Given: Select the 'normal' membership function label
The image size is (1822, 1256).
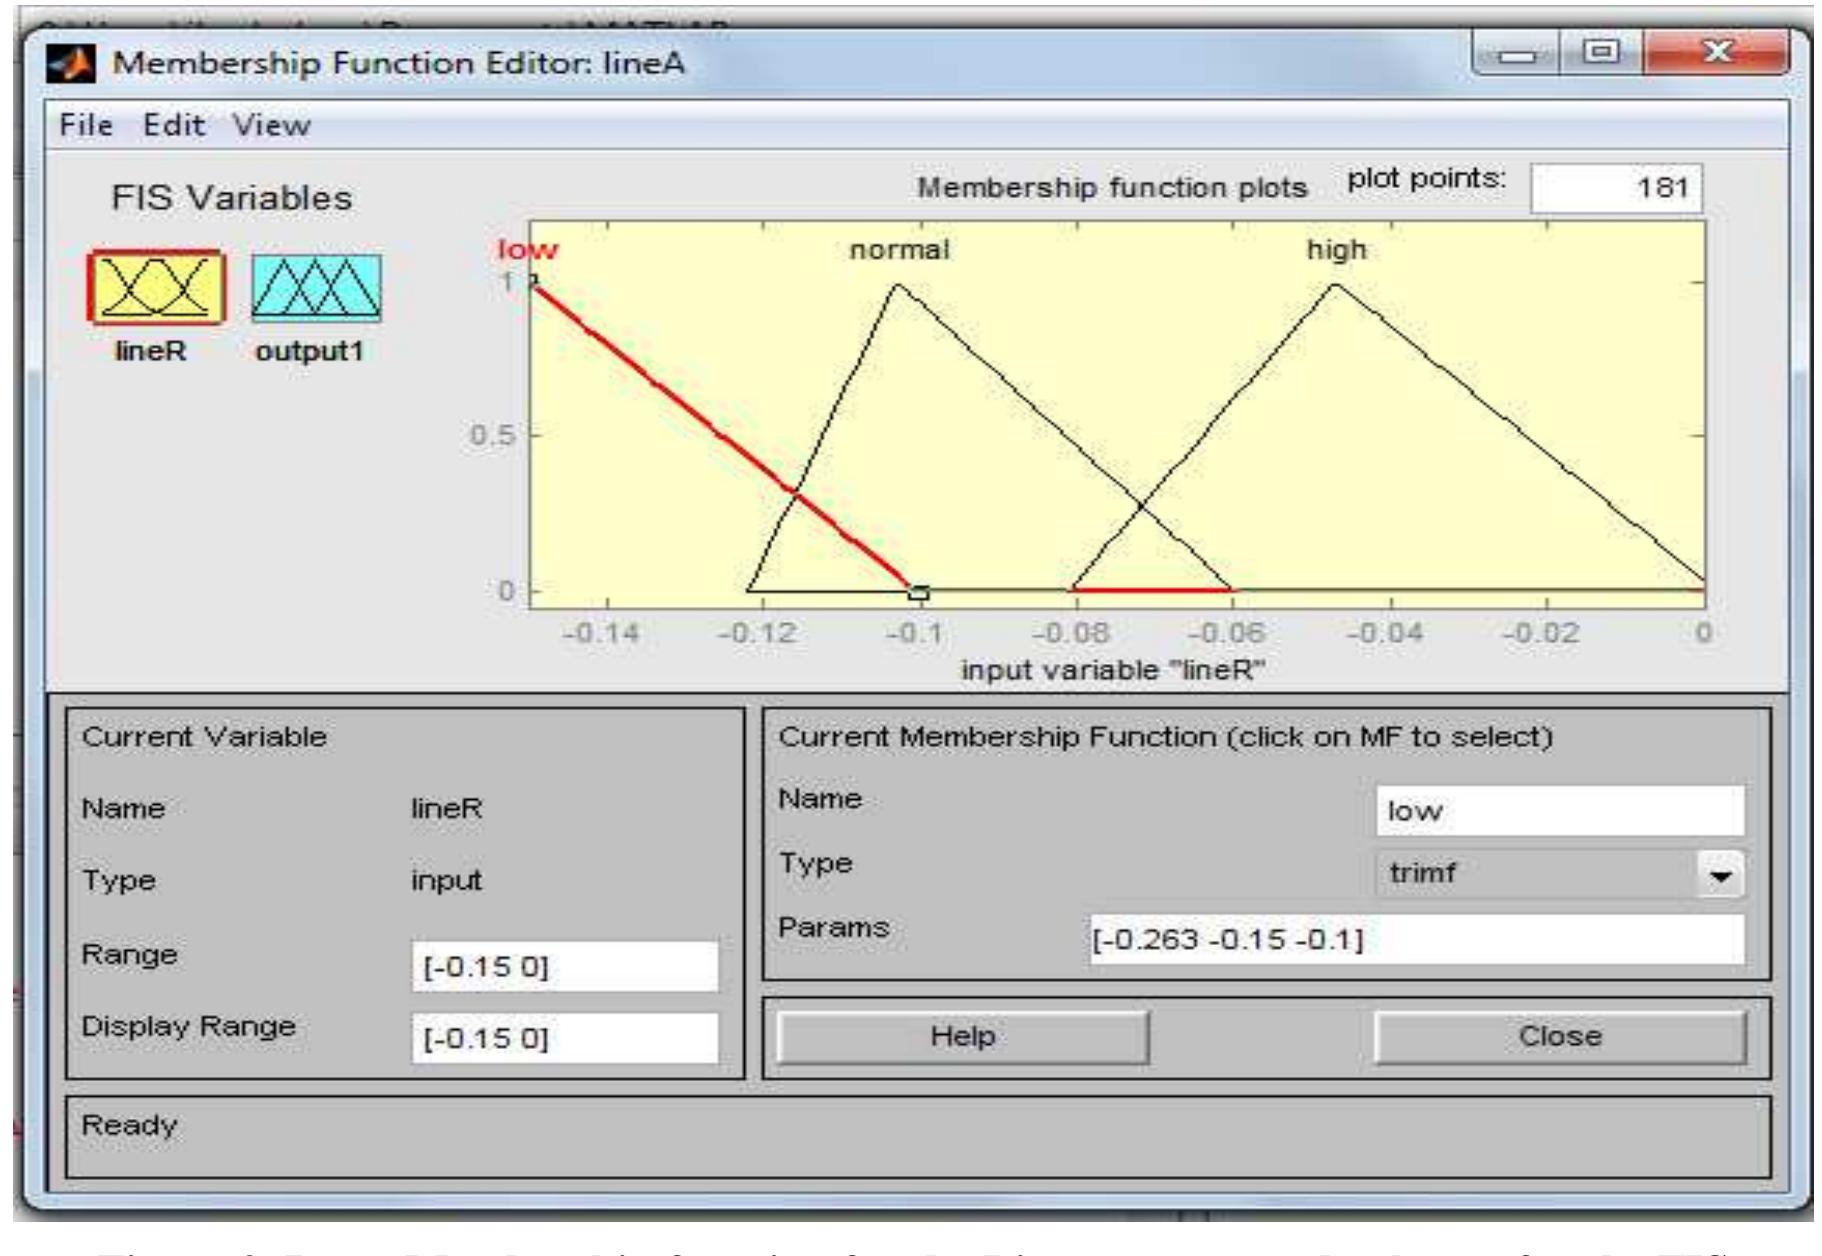Looking at the screenshot, I should (x=899, y=249).
